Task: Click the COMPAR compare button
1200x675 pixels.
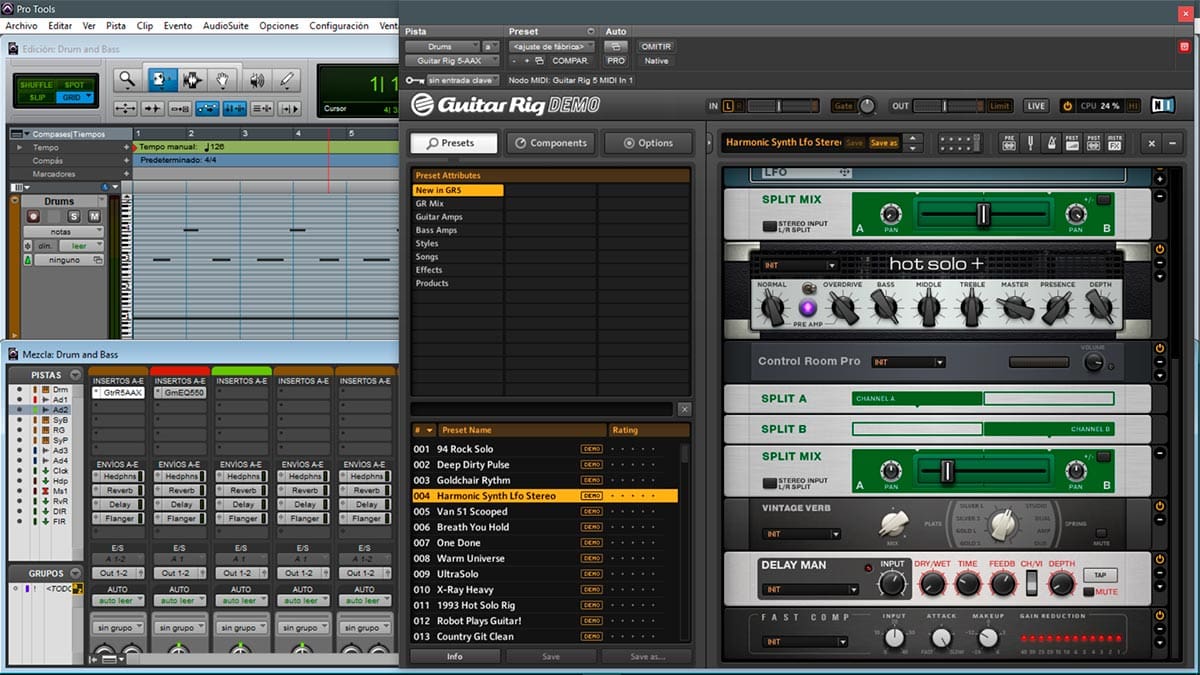Action: tap(570, 61)
